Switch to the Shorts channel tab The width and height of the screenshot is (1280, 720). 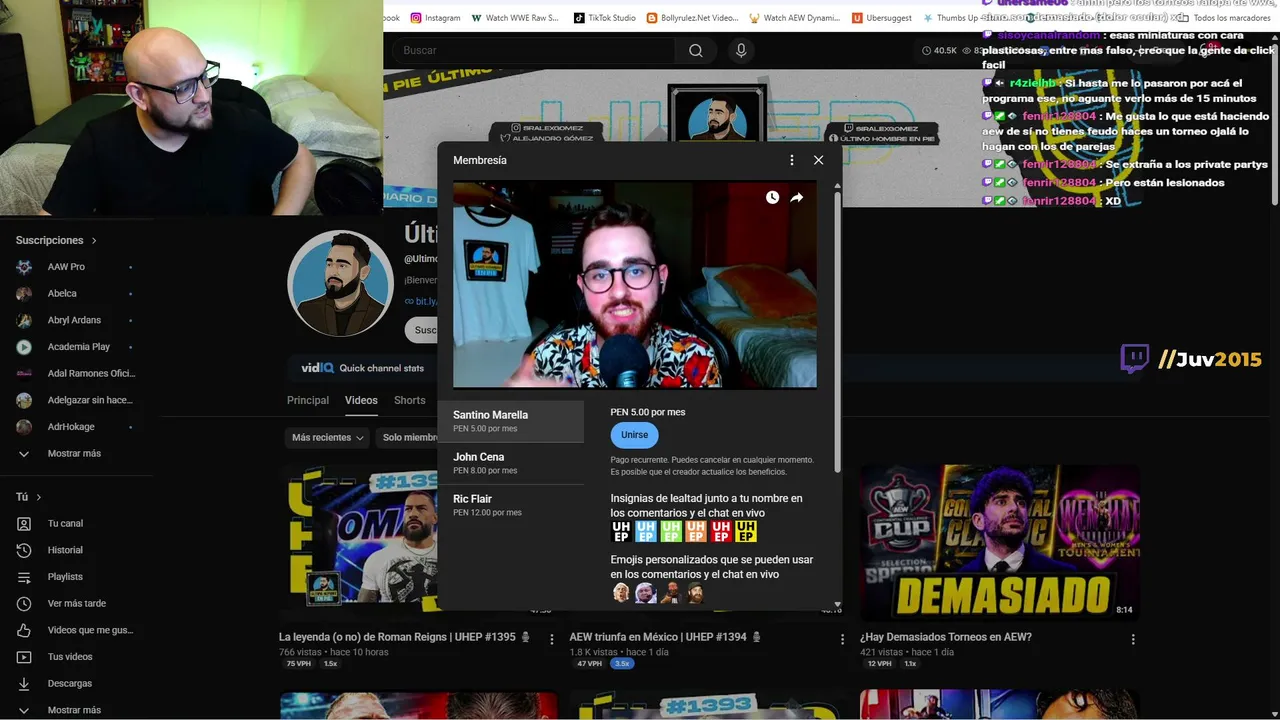pos(410,400)
